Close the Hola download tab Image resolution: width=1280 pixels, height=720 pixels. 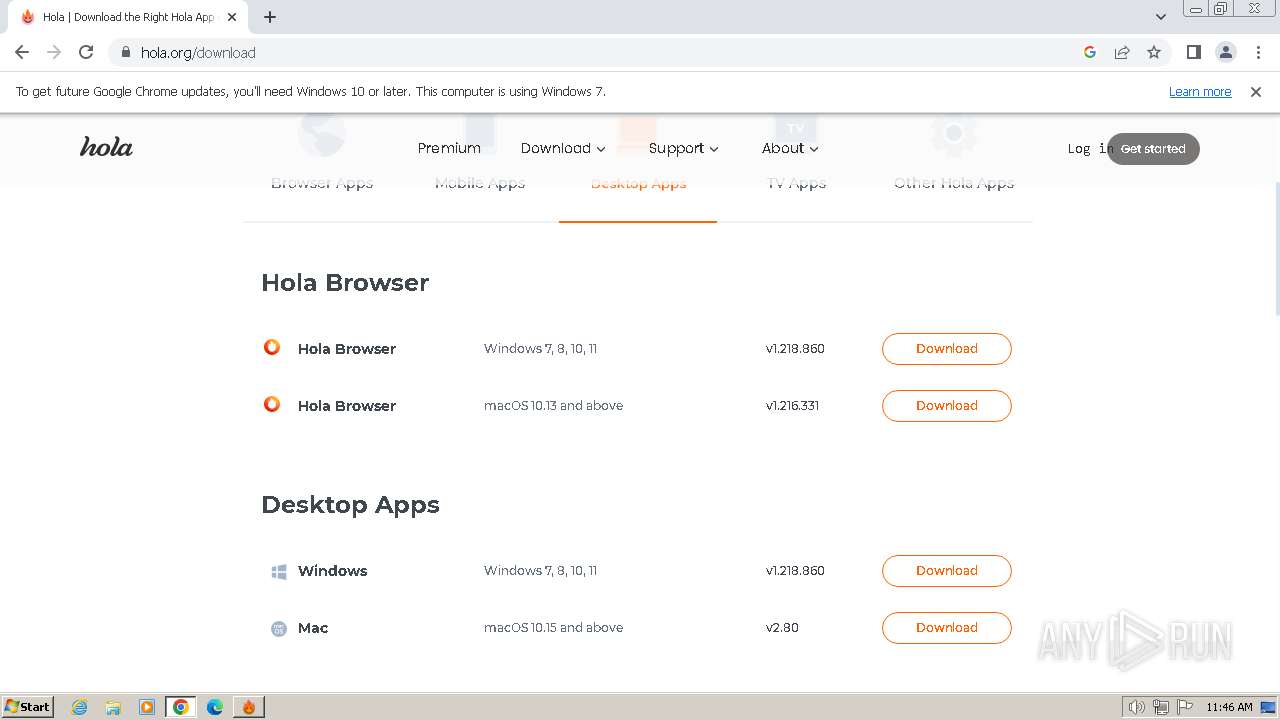click(232, 17)
